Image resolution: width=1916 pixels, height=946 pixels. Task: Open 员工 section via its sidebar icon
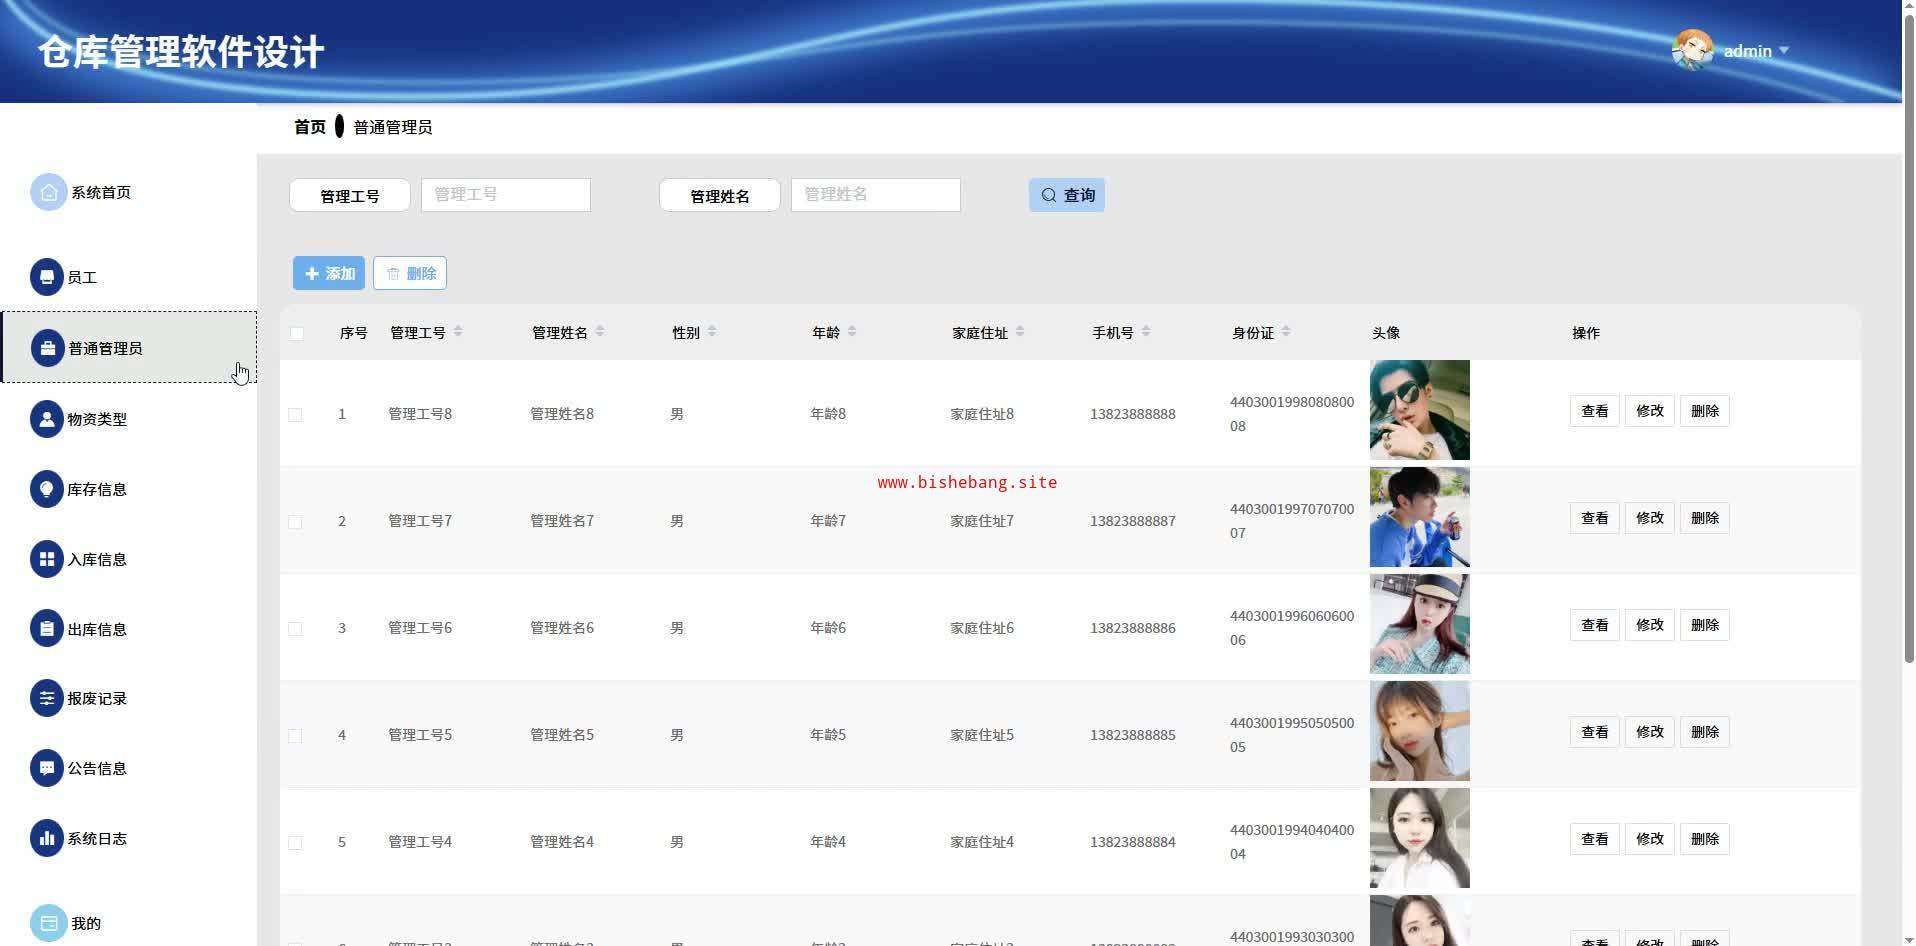[46, 277]
